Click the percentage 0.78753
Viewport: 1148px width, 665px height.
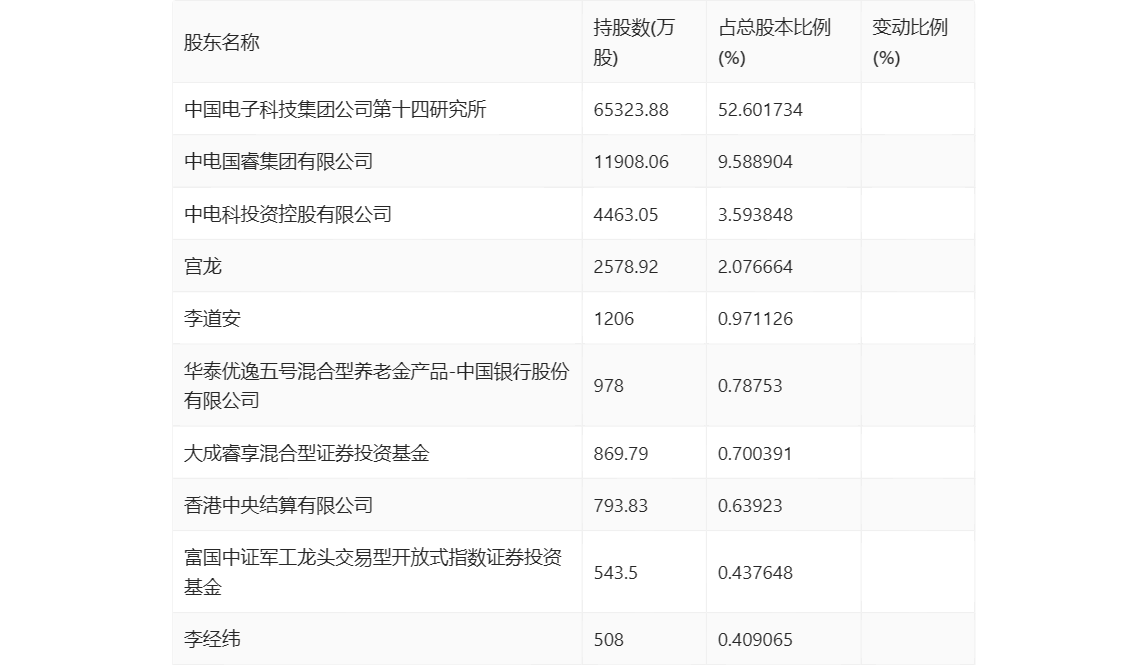[750, 386]
